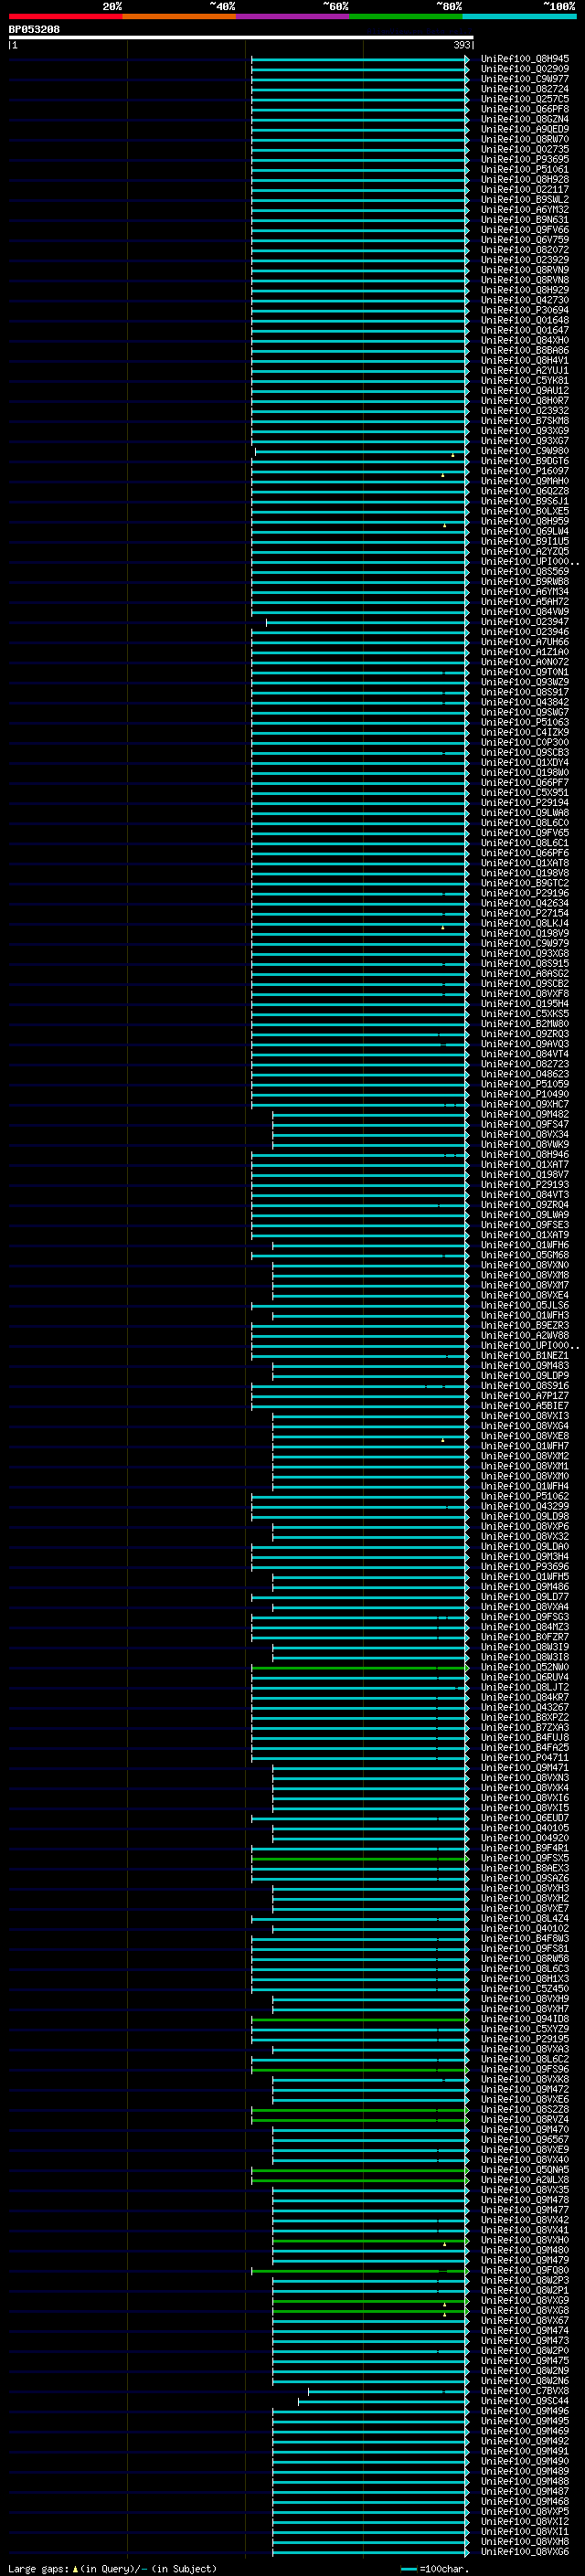Select label UniRef100_Q8H929
Image resolution: width=585 pixels, height=2576 pixels.
coord(525,290)
